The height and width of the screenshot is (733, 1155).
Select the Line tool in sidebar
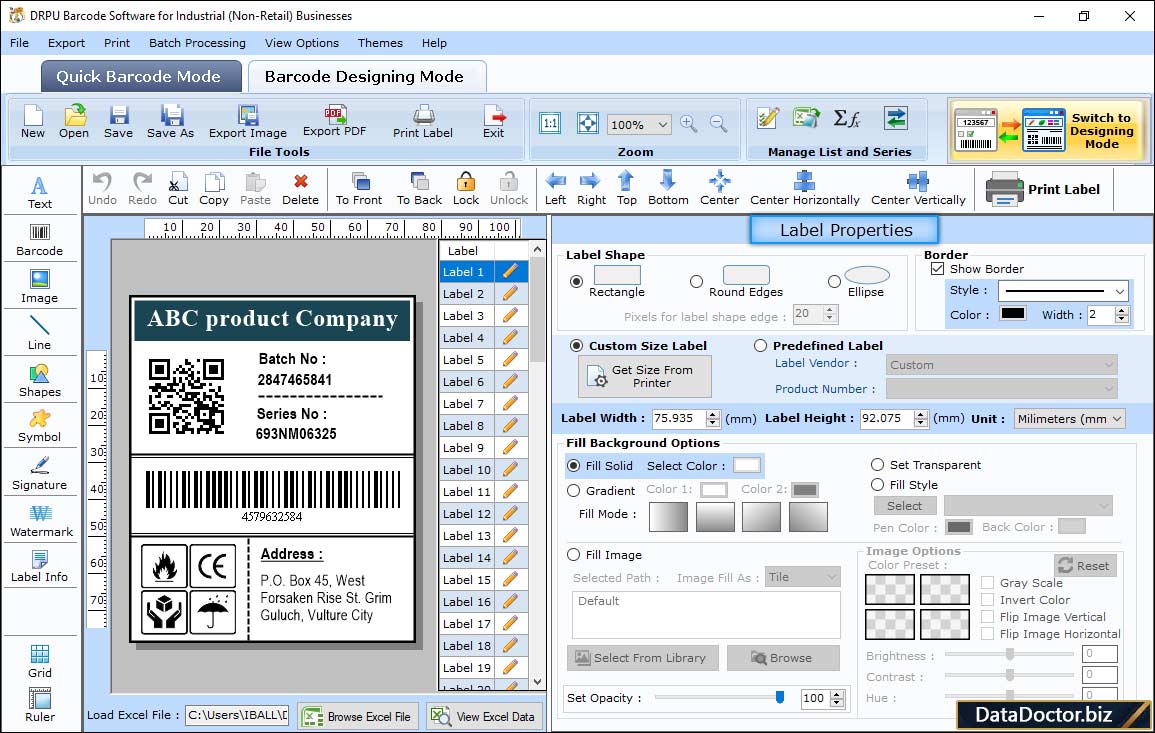pyautogui.click(x=40, y=333)
